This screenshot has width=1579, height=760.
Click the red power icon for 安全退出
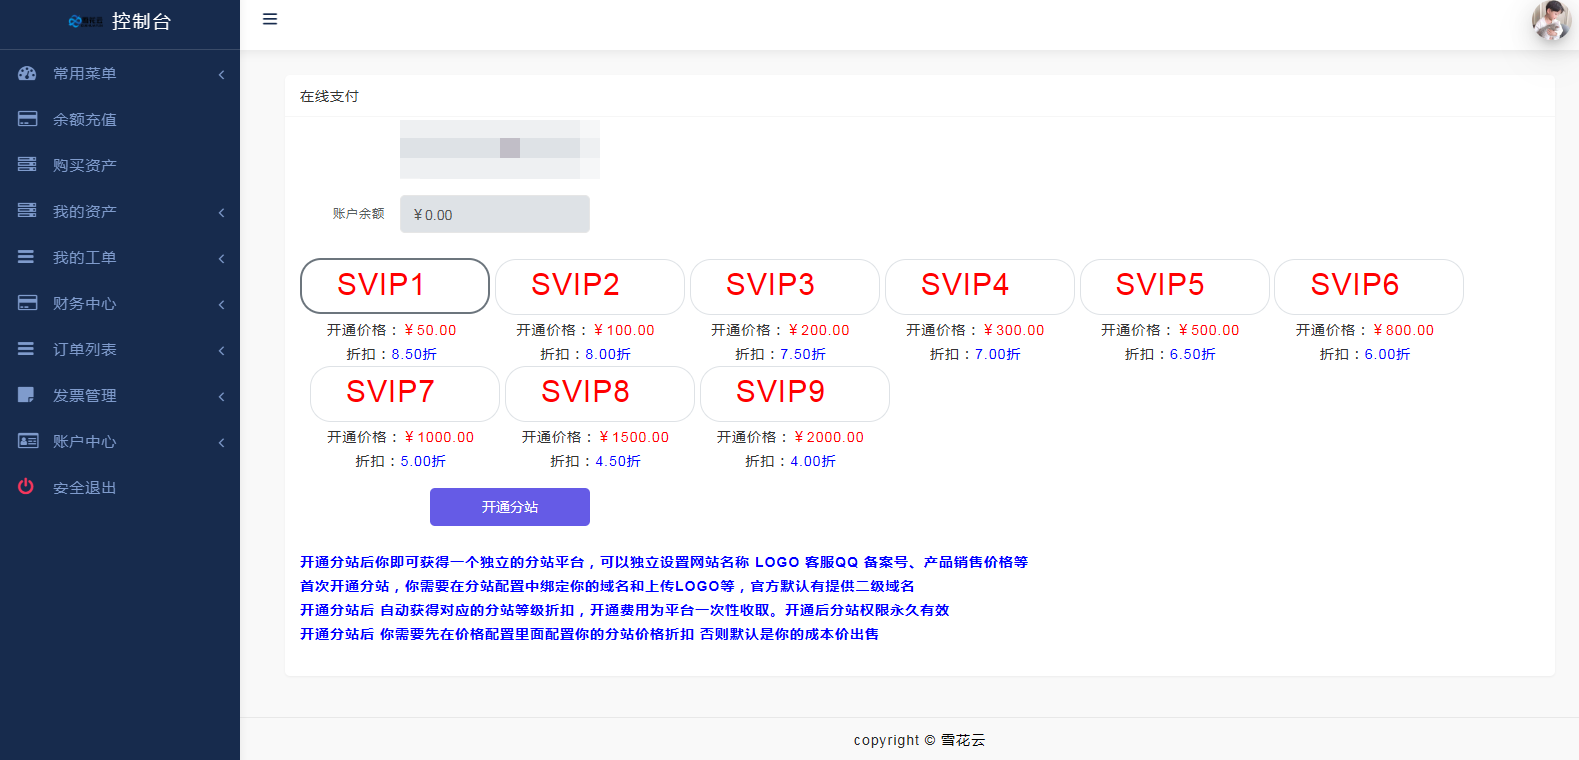point(27,487)
